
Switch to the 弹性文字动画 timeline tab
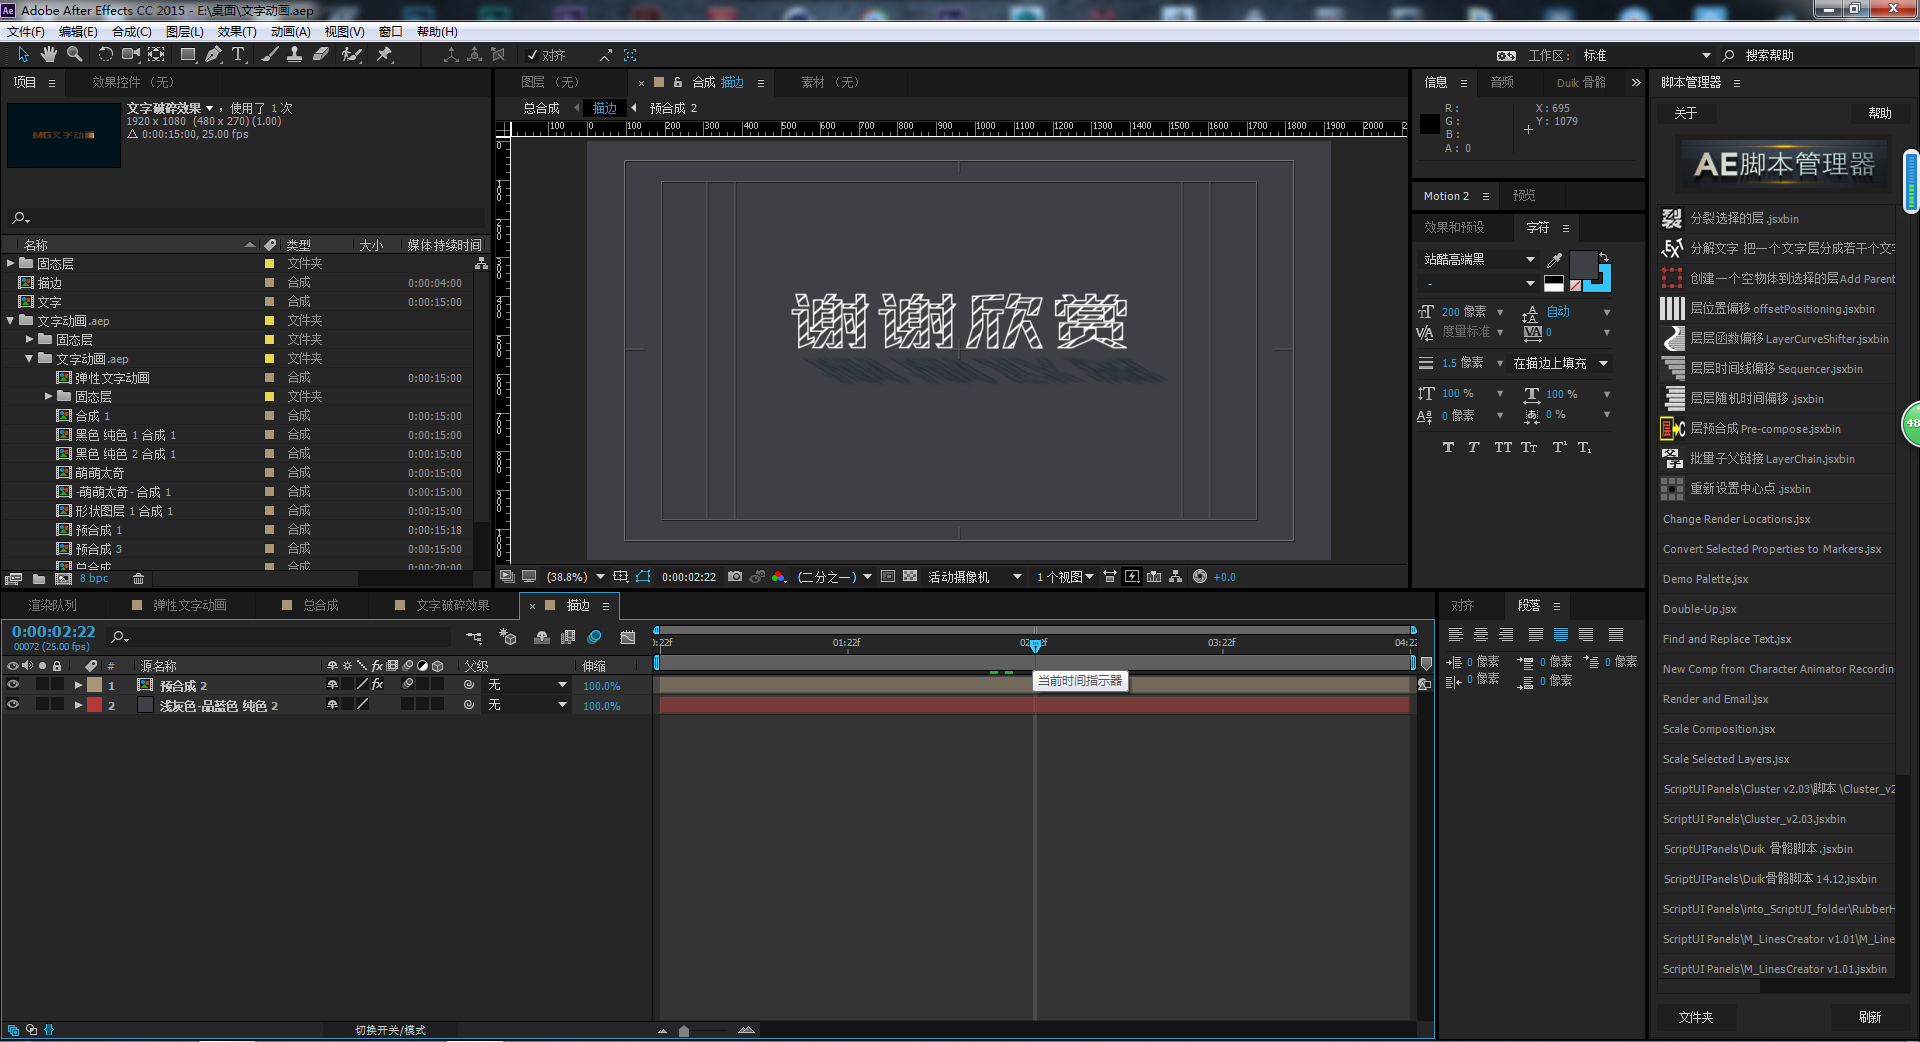click(189, 606)
